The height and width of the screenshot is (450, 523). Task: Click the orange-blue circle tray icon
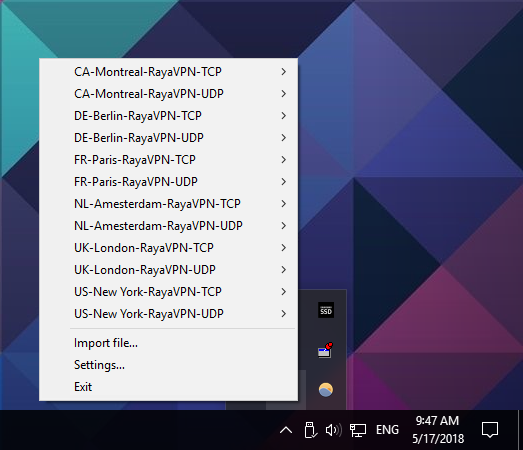point(326,390)
